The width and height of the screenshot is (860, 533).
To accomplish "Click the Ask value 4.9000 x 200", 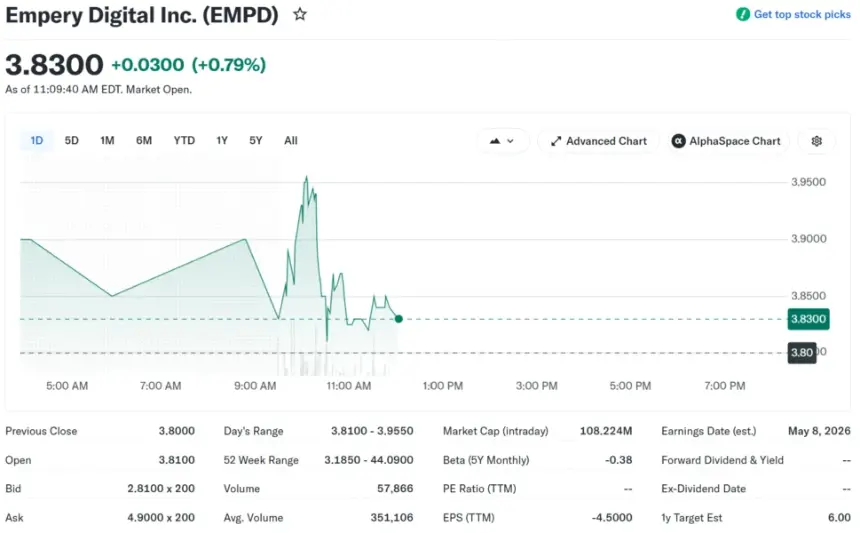I will pyautogui.click(x=161, y=518).
